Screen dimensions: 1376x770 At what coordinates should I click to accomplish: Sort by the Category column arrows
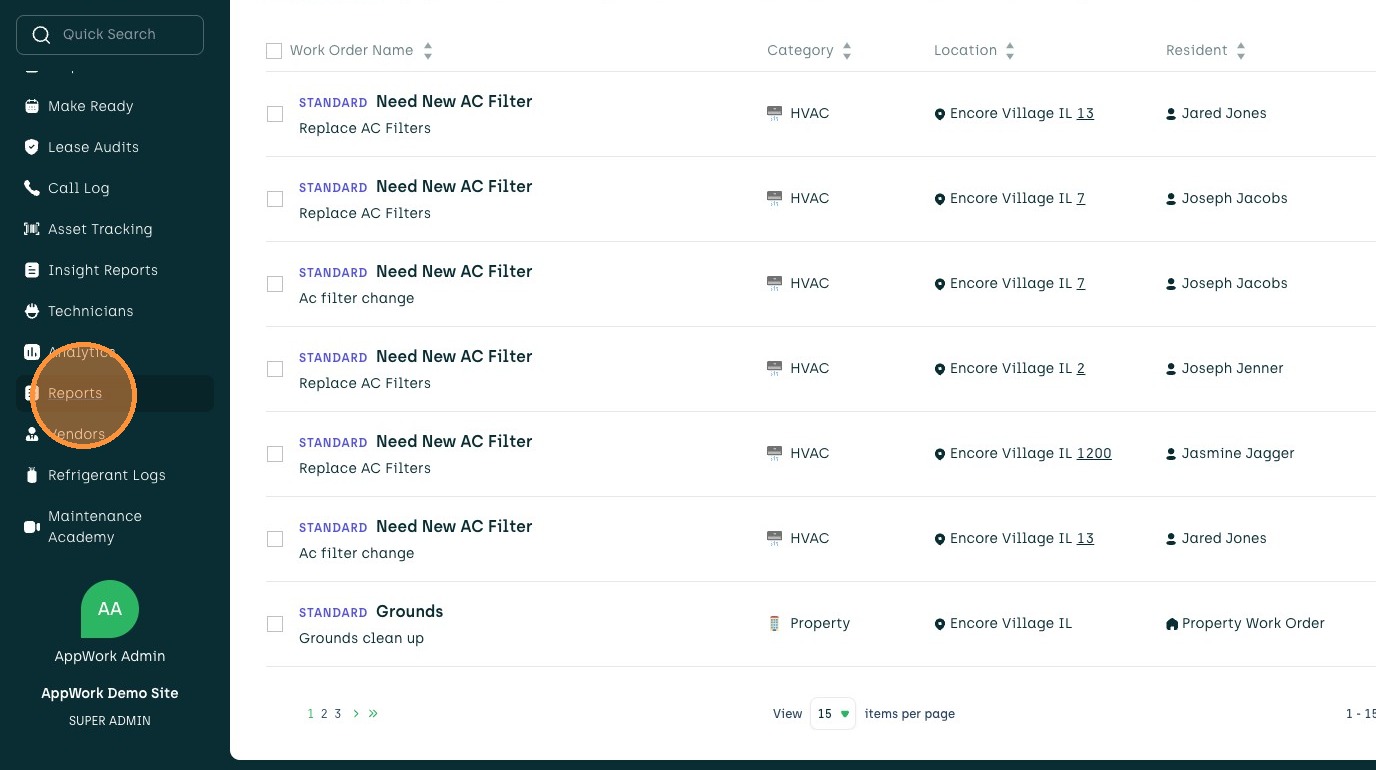(x=847, y=51)
